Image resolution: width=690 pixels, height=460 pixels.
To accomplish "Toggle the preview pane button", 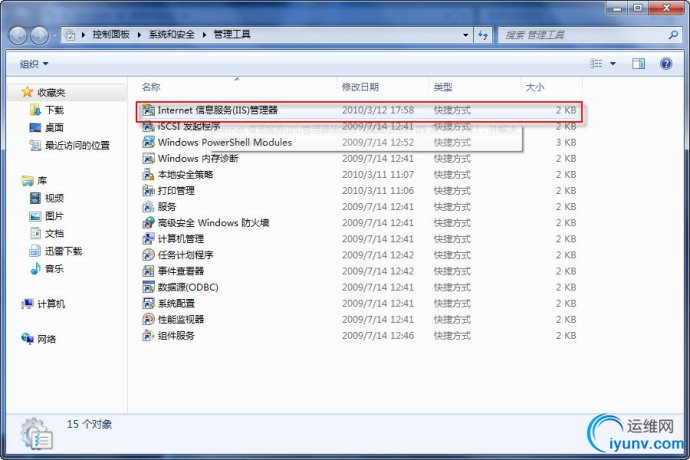I will point(639,64).
